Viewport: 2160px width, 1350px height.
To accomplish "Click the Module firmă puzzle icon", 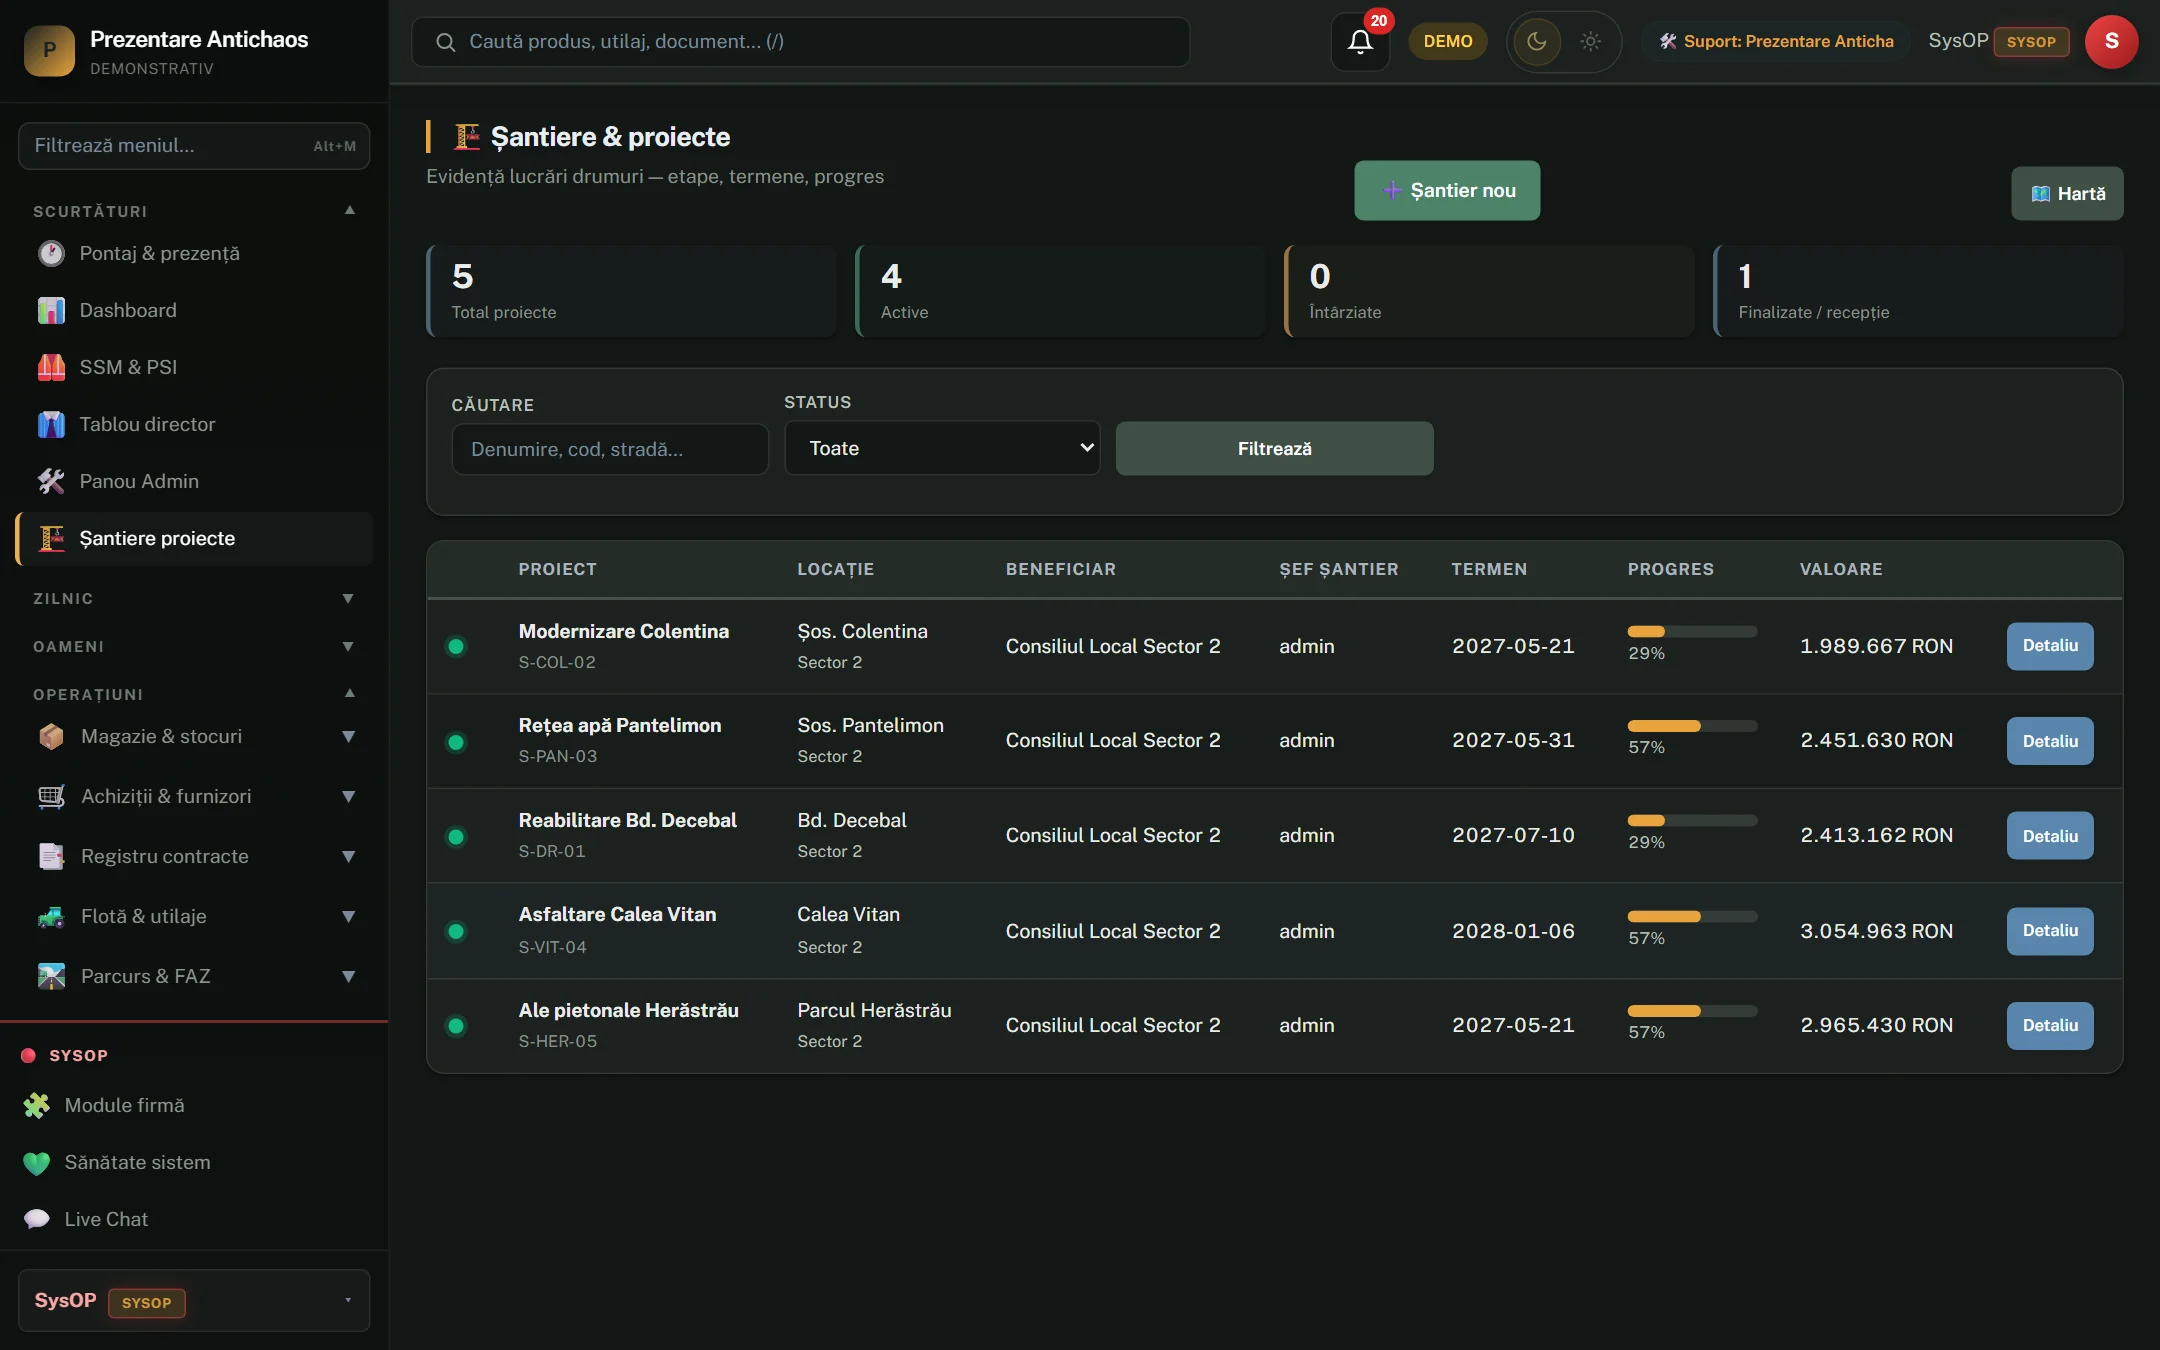I will tap(37, 1106).
